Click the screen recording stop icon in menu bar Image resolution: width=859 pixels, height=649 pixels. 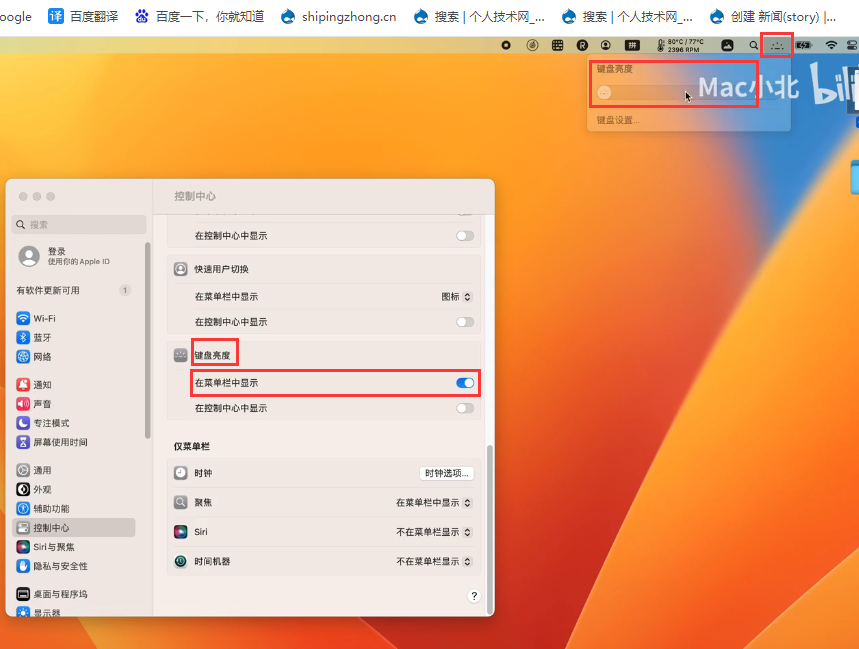click(506, 45)
